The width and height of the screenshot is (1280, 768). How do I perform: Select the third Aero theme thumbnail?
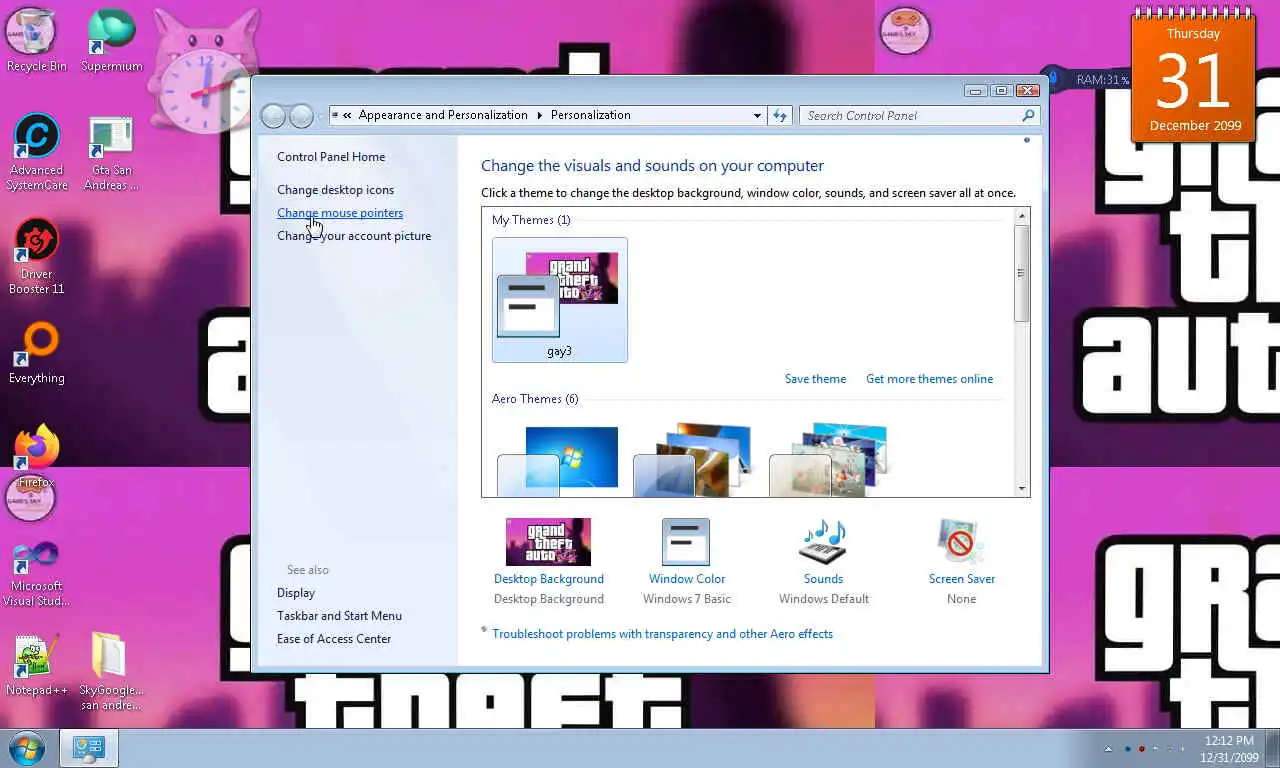828,460
